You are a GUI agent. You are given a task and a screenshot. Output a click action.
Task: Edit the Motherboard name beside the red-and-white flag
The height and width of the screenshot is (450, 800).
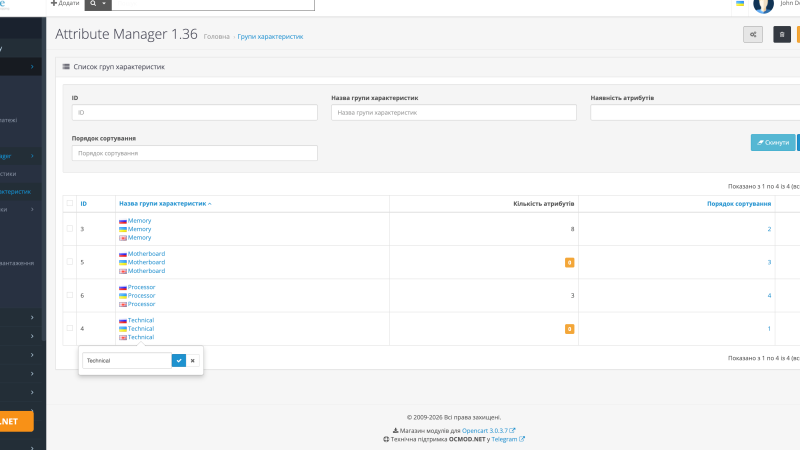(146, 271)
